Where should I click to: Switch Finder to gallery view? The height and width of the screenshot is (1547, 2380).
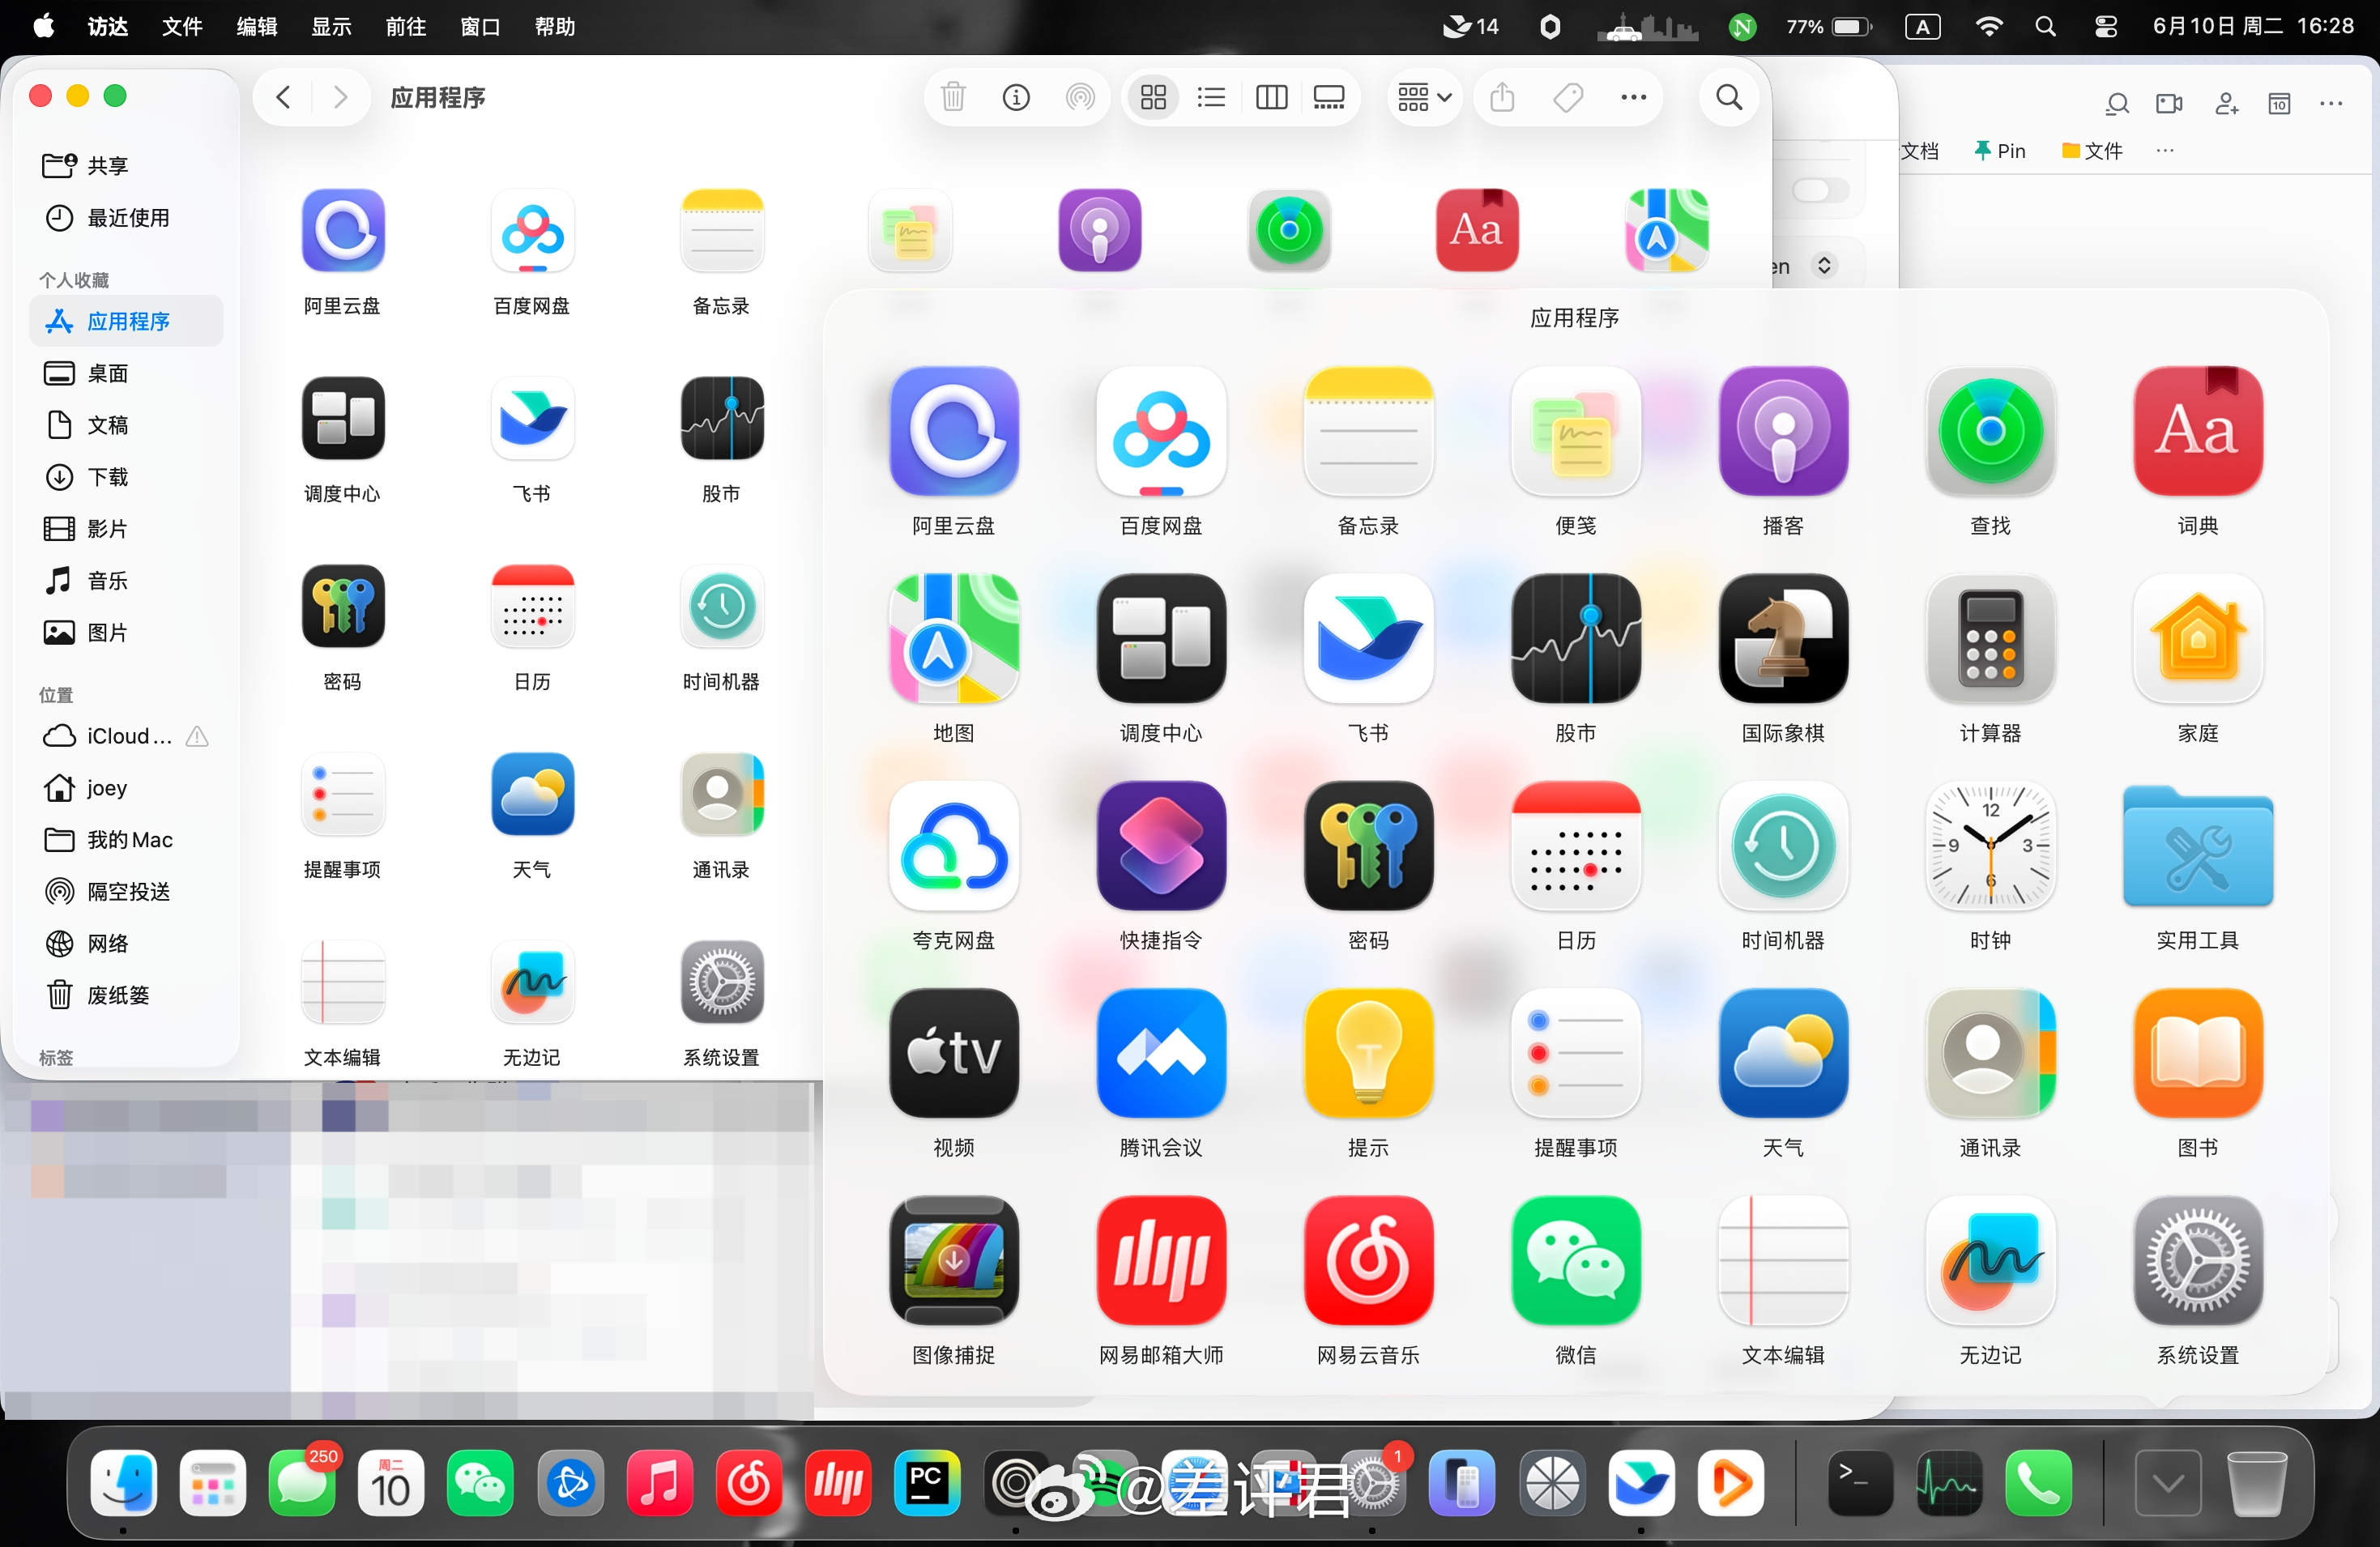[1329, 97]
